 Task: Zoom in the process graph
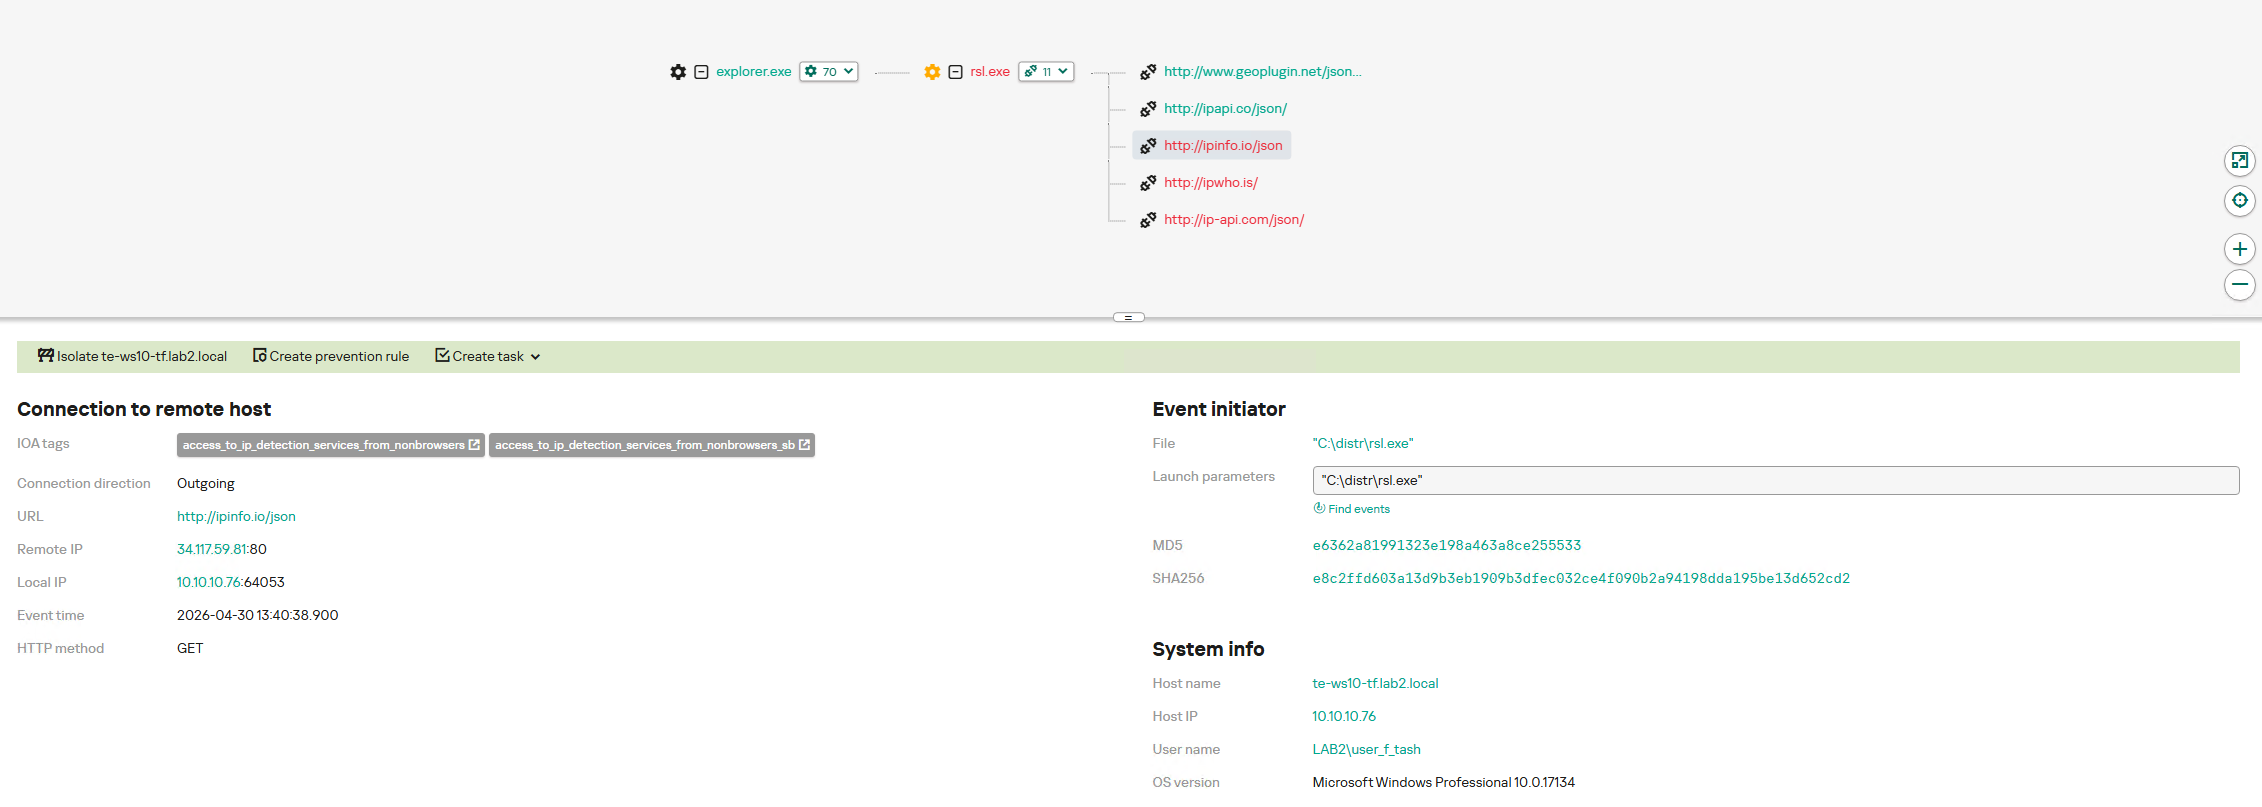[2240, 249]
